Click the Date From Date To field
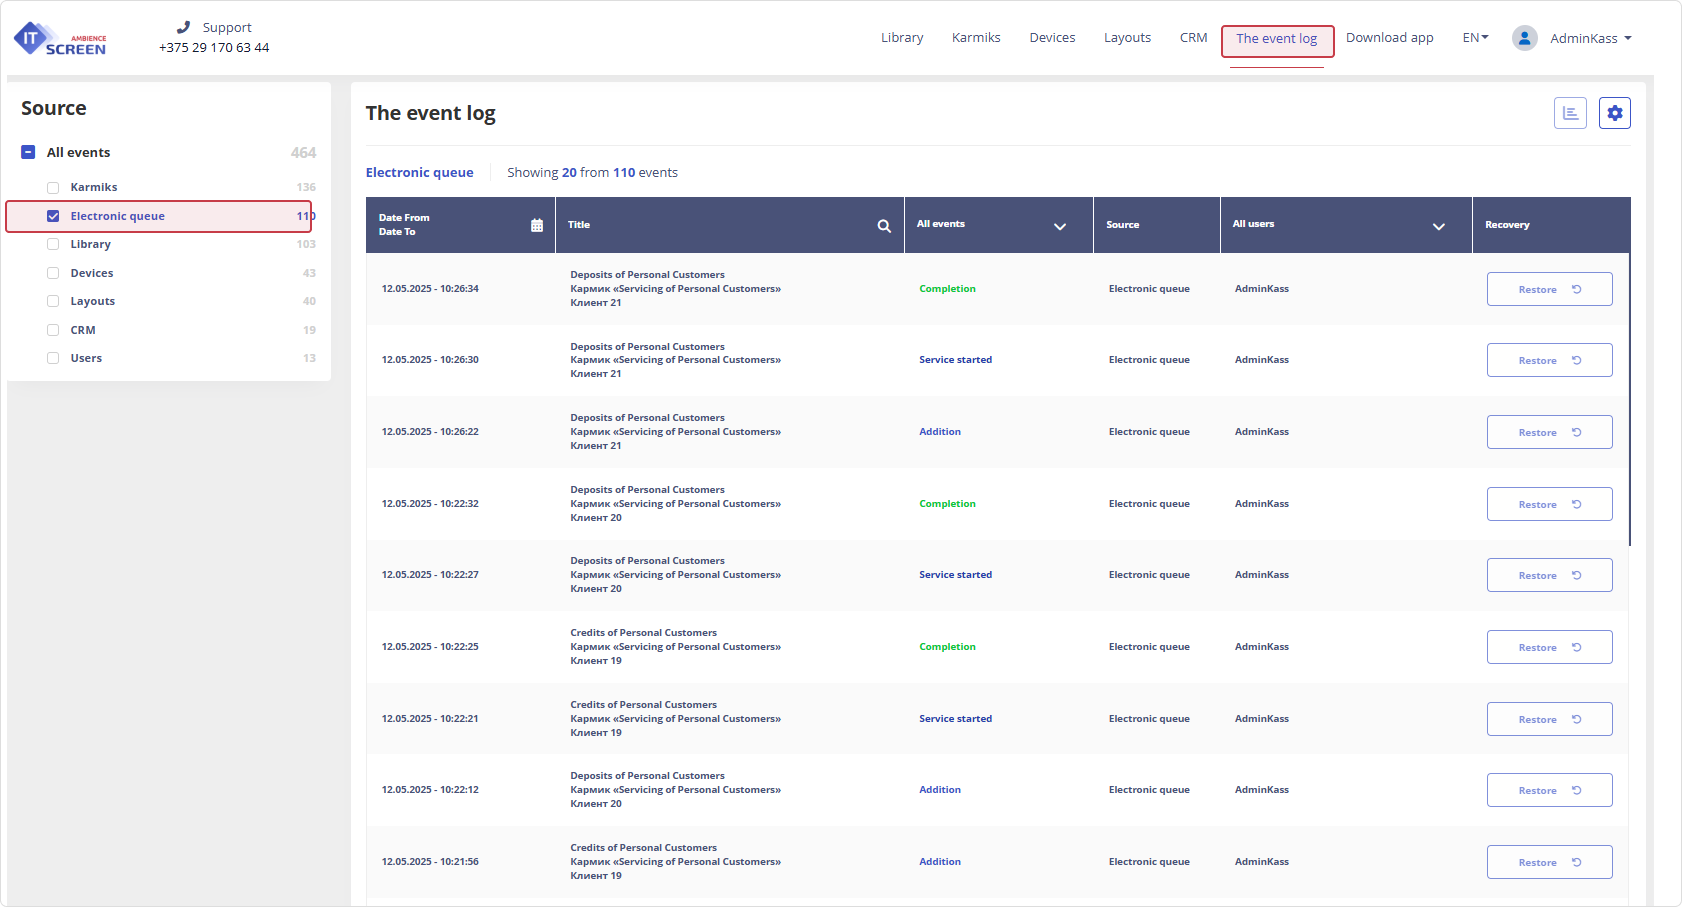Viewport: 1682px width, 907px height. pyautogui.click(x=460, y=225)
